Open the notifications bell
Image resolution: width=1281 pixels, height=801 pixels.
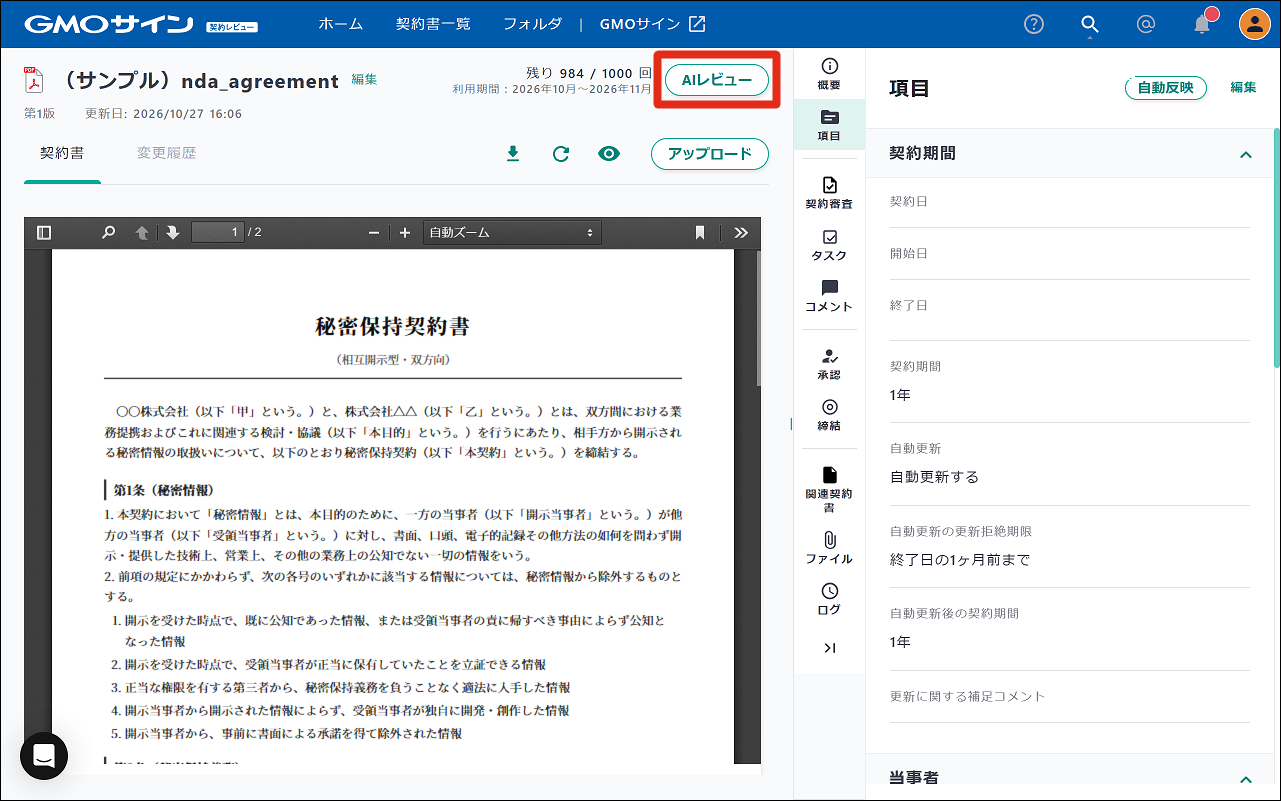(x=1203, y=24)
